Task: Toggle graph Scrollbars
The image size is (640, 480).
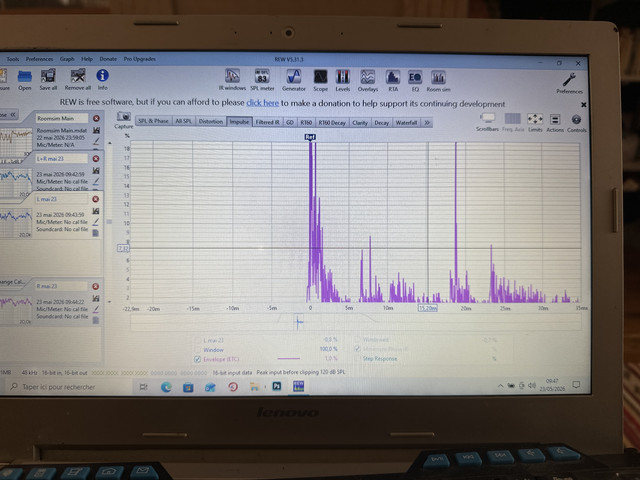Action: click(x=487, y=122)
